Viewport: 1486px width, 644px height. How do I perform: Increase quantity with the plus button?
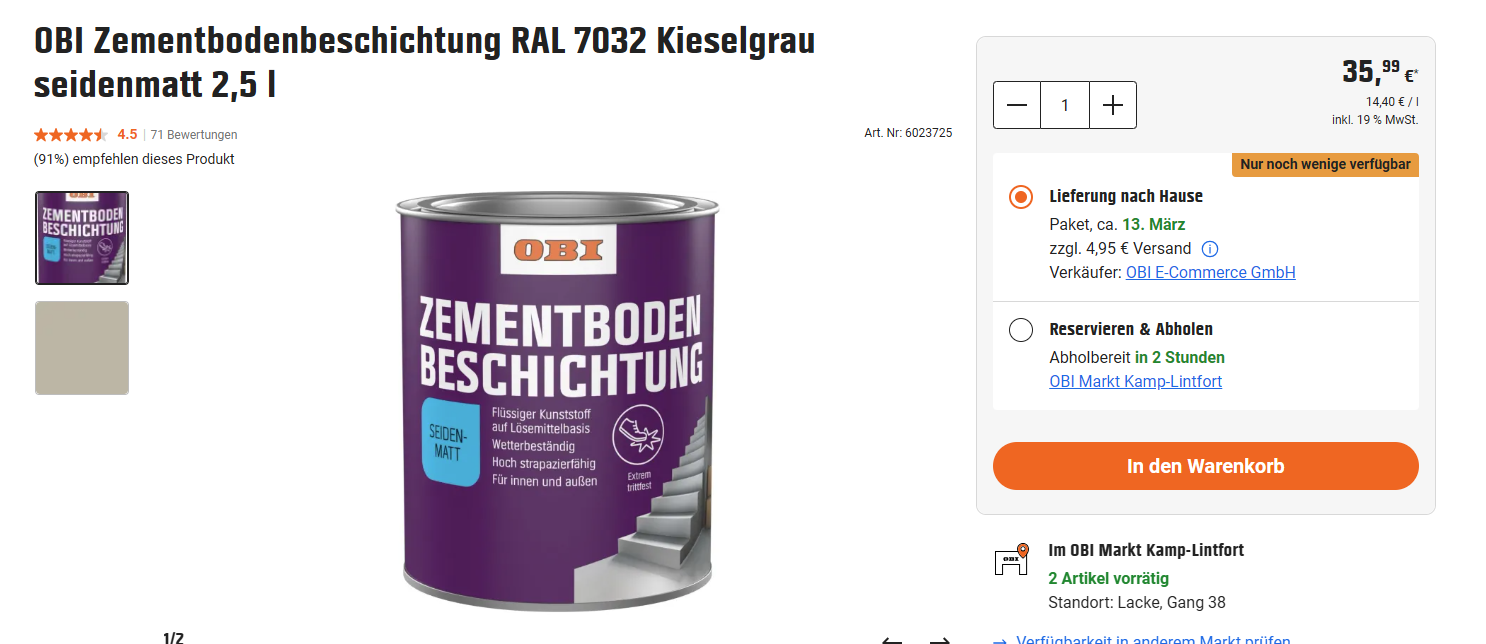[1113, 105]
